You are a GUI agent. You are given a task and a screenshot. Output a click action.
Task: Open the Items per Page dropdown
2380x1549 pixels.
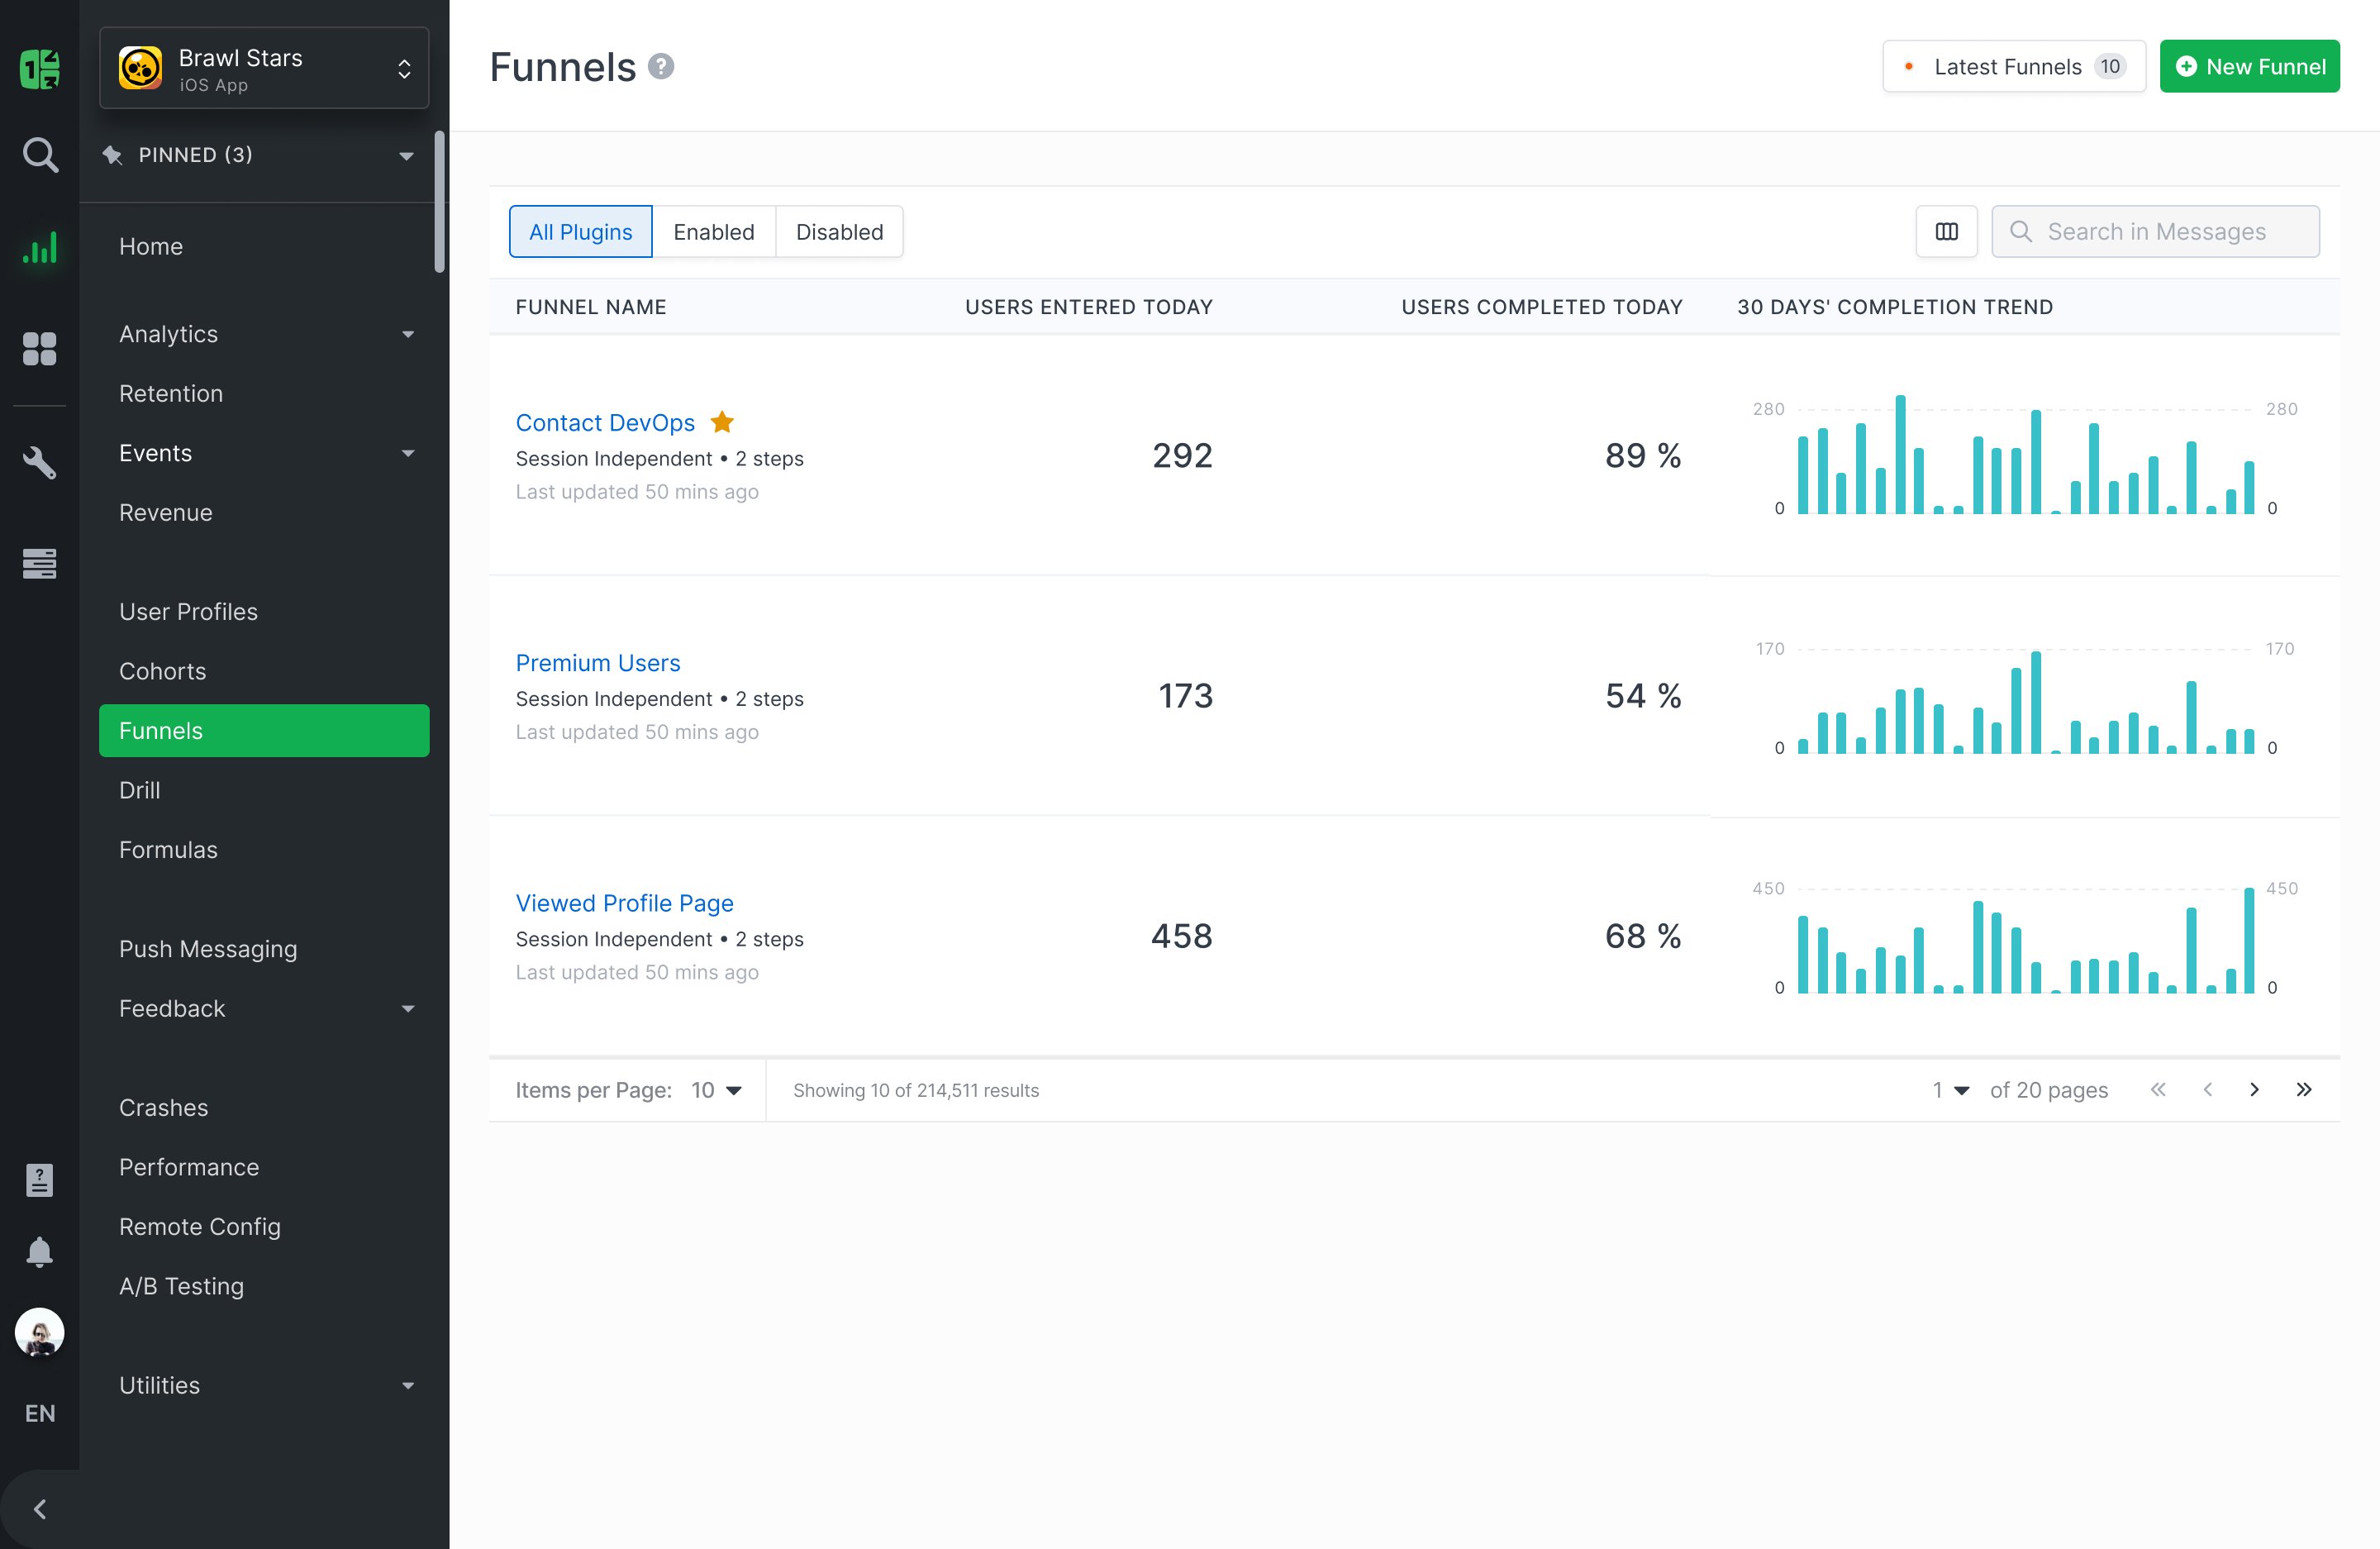(x=716, y=1090)
